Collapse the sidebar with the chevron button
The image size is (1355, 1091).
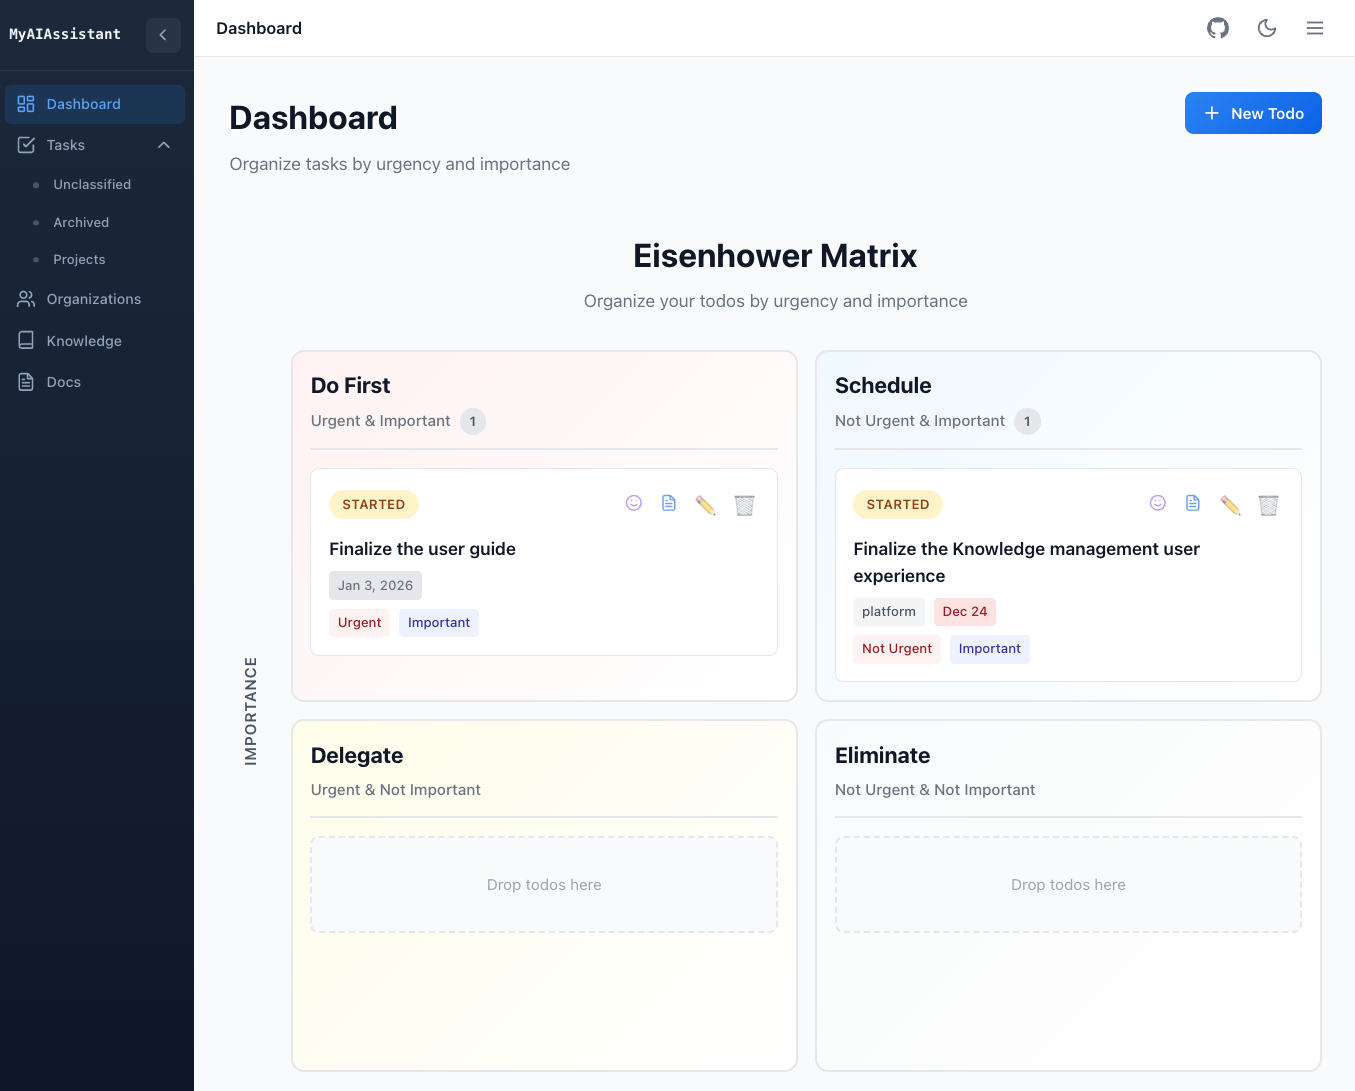[x=163, y=35]
